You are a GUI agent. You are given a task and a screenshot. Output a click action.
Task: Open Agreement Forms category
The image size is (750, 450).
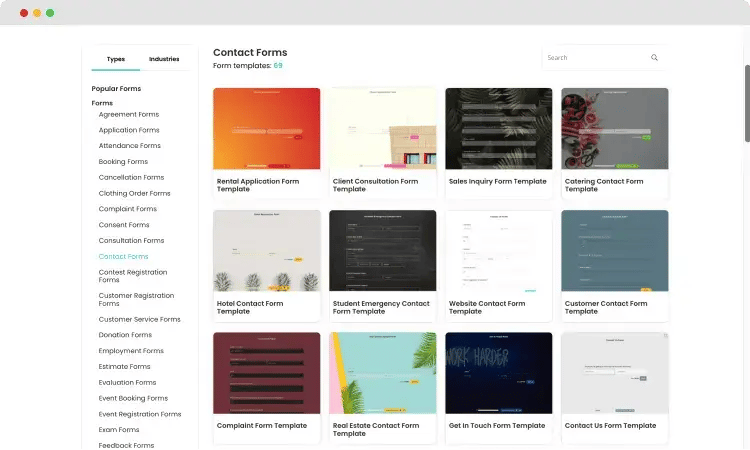click(x=128, y=114)
